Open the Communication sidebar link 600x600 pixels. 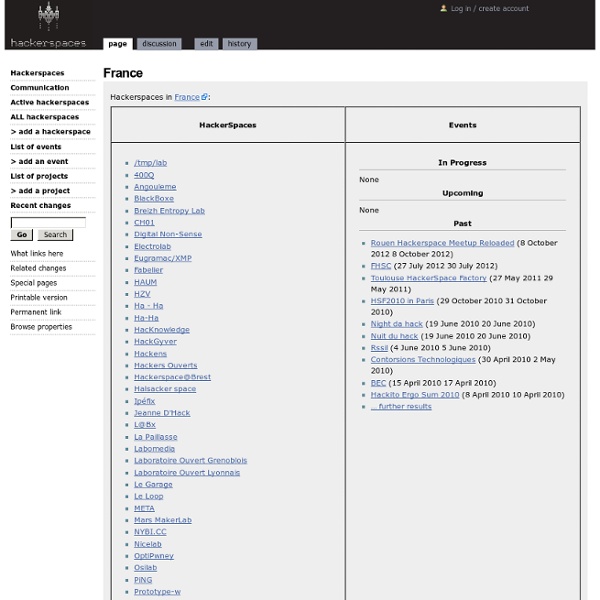[x=40, y=88]
